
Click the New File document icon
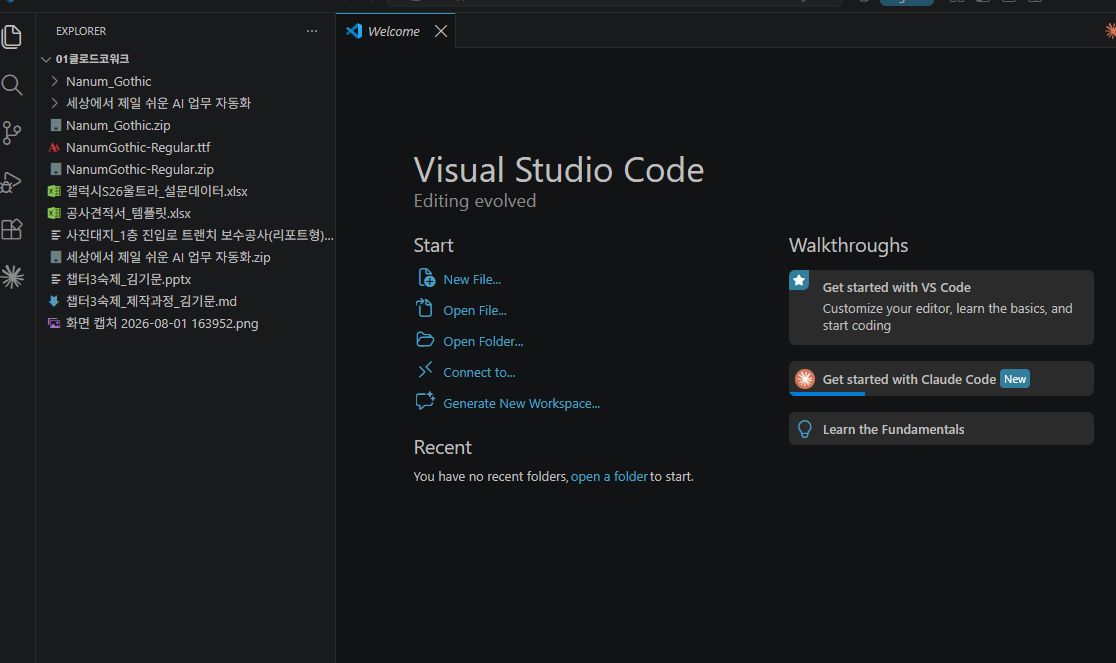[x=426, y=277]
